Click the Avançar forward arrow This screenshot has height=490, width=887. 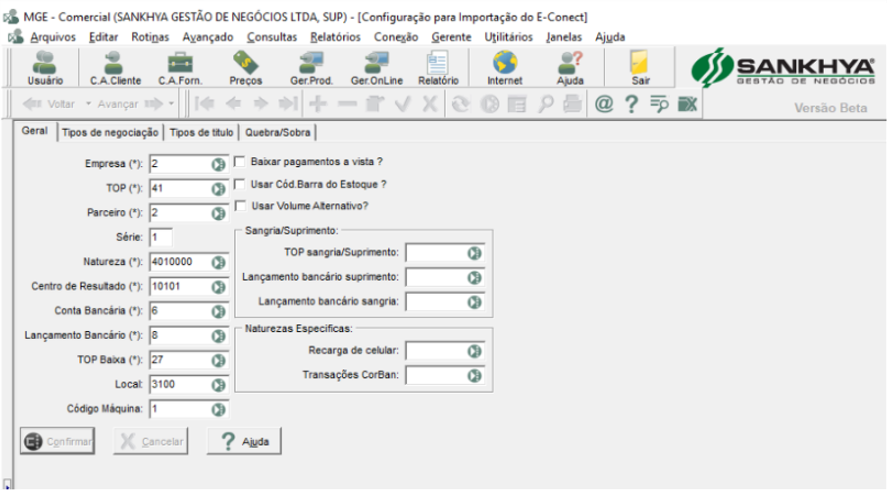130,104
